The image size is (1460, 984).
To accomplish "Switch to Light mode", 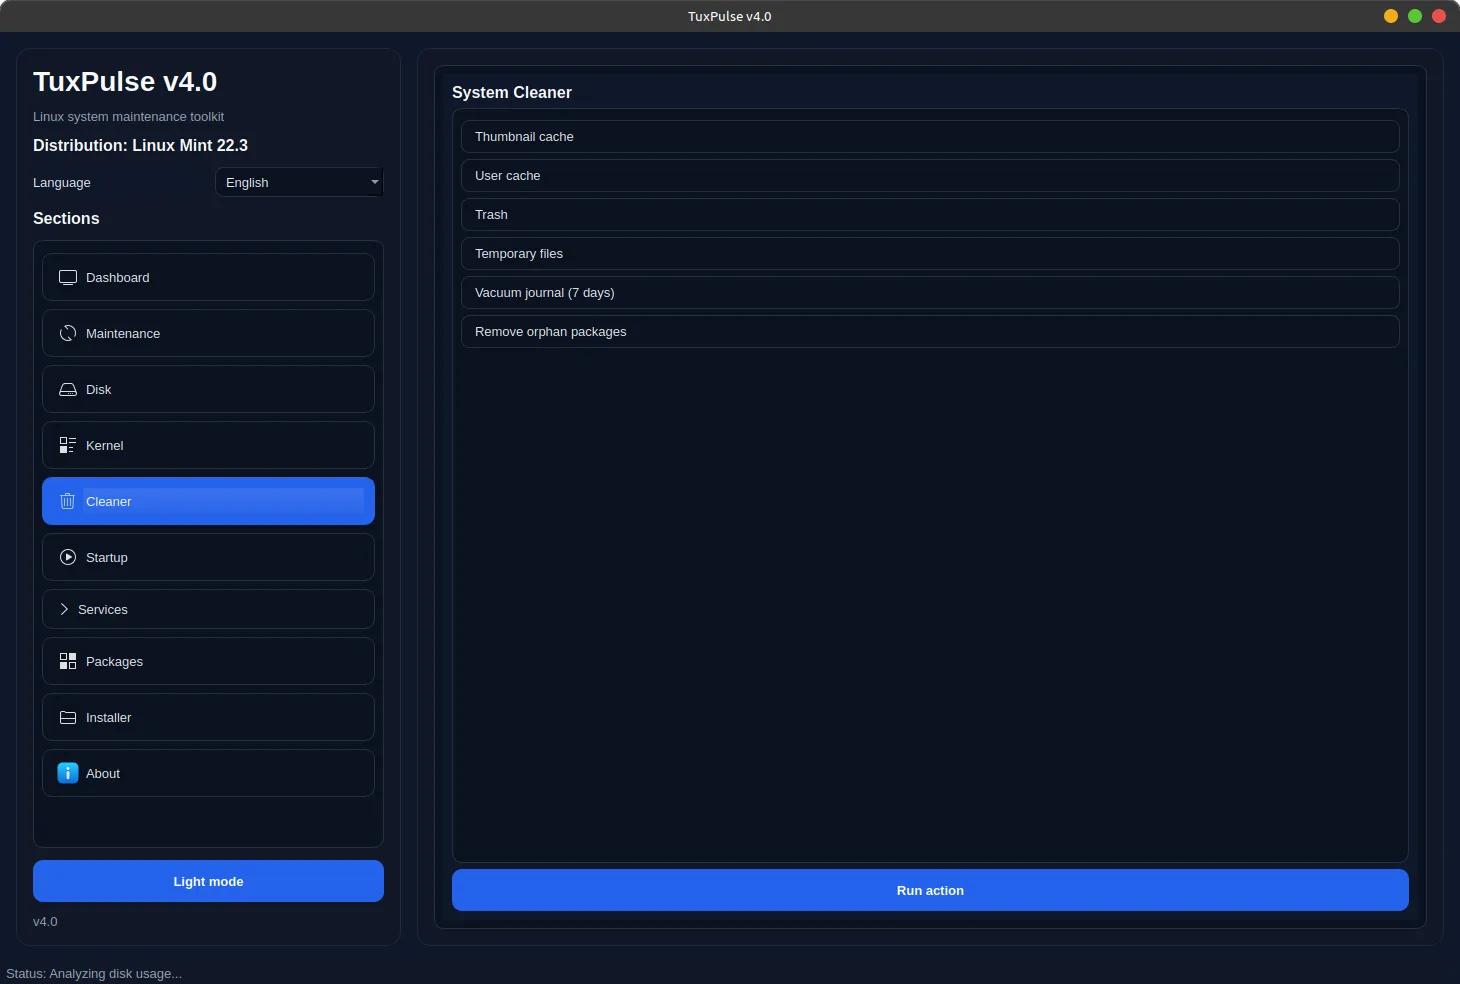I will click(208, 881).
